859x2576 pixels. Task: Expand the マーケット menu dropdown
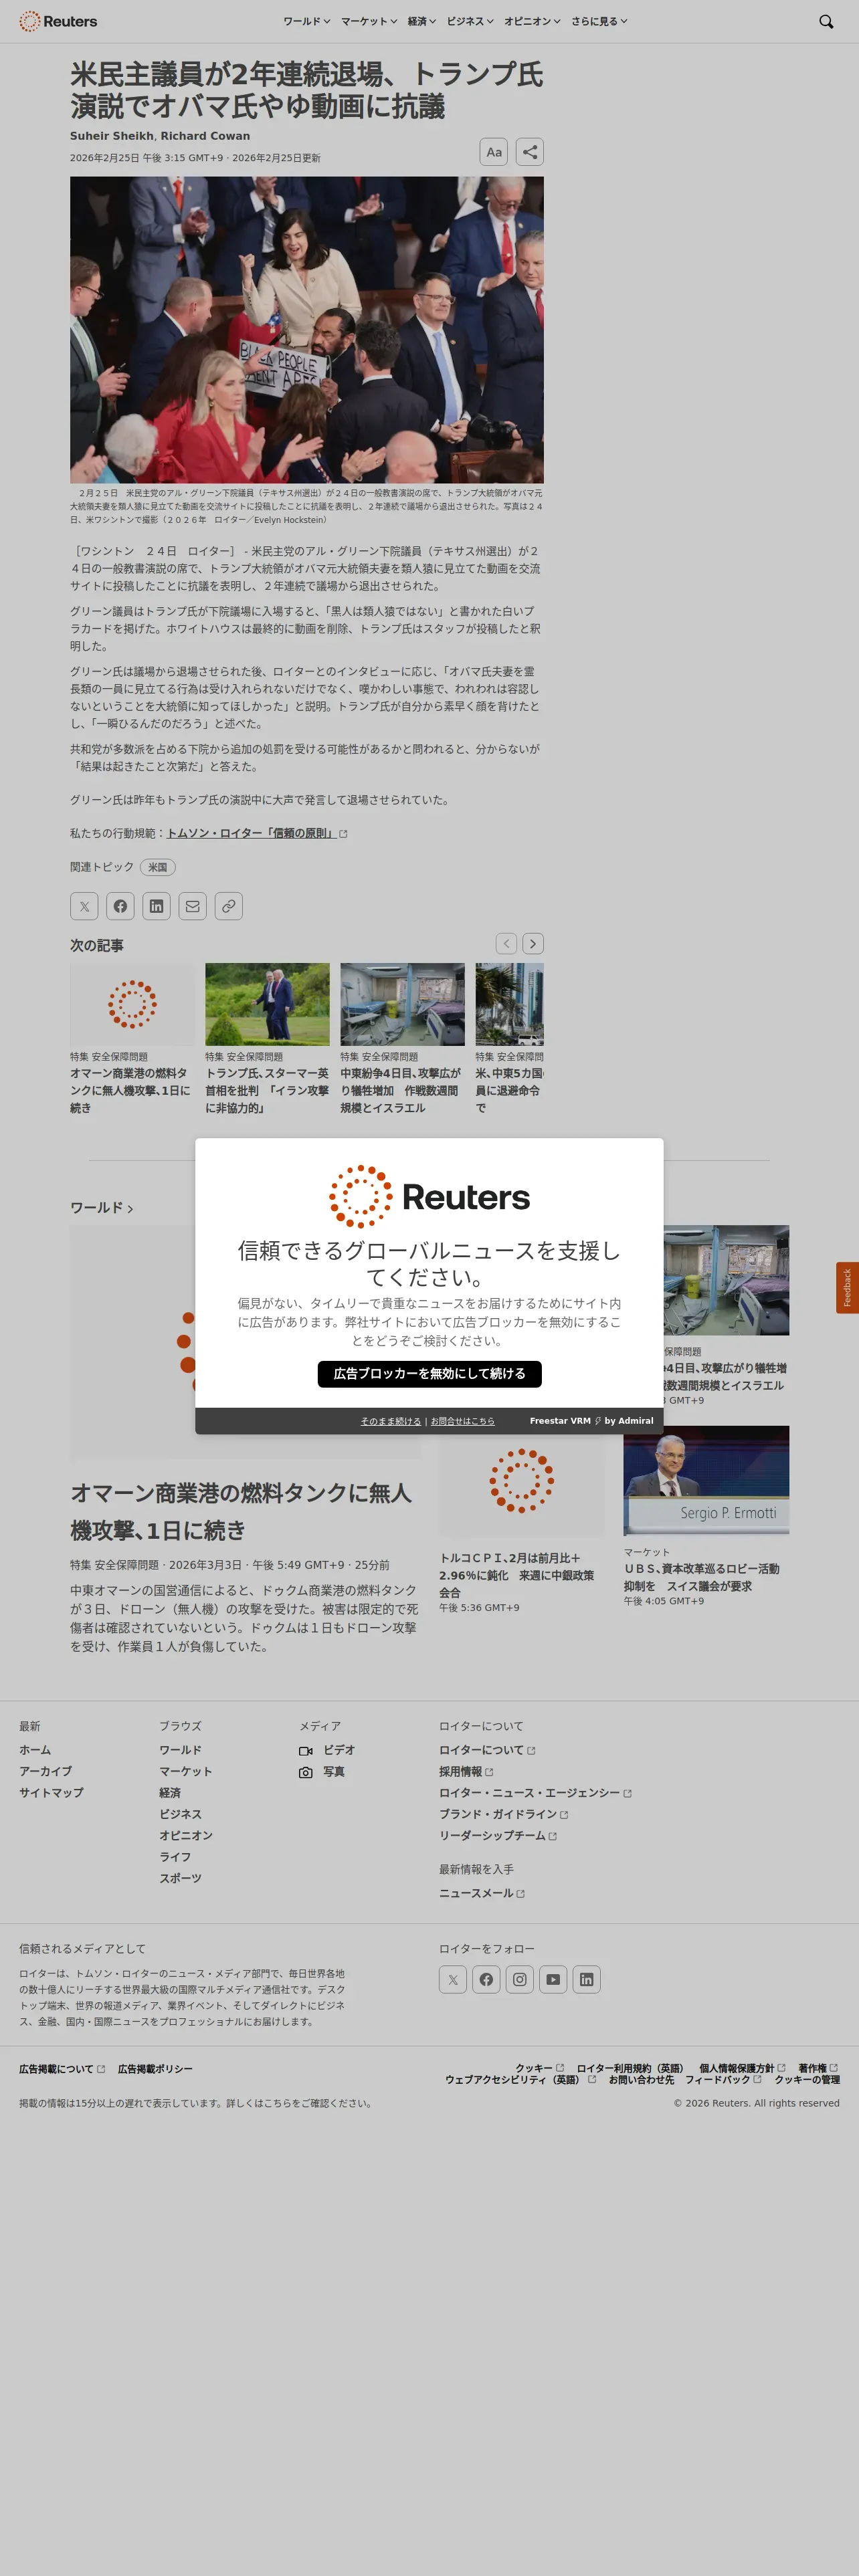tap(369, 21)
